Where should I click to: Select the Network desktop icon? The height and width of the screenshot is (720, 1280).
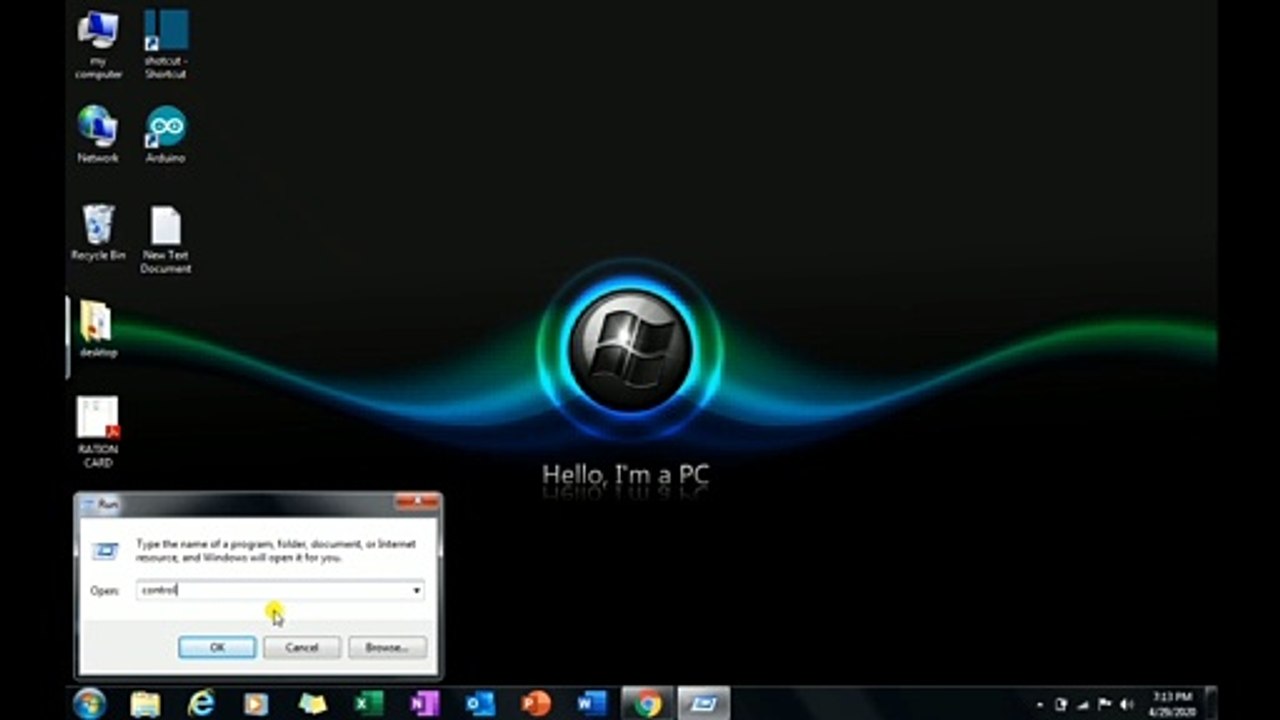(x=98, y=134)
